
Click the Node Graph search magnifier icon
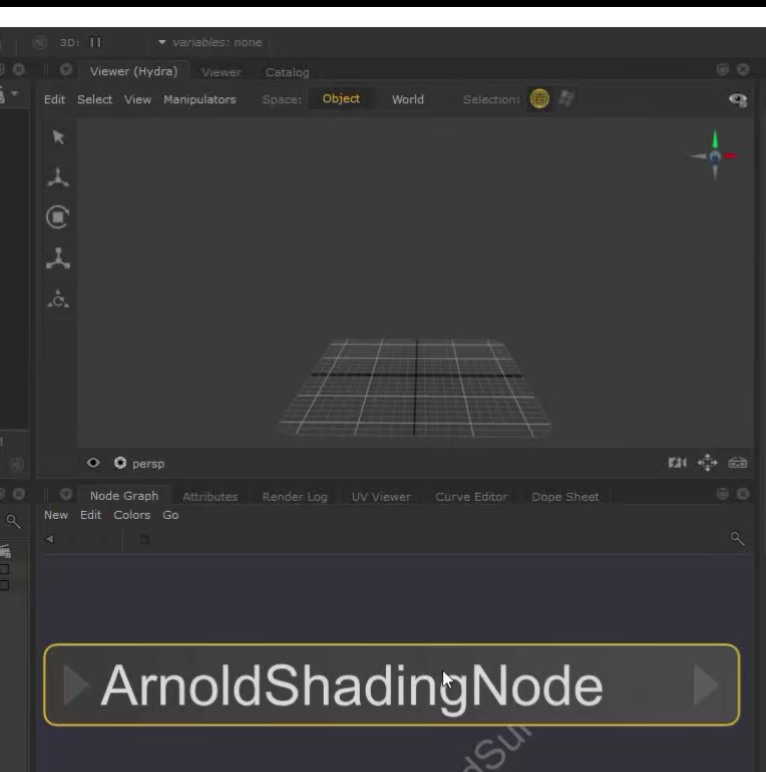738,539
